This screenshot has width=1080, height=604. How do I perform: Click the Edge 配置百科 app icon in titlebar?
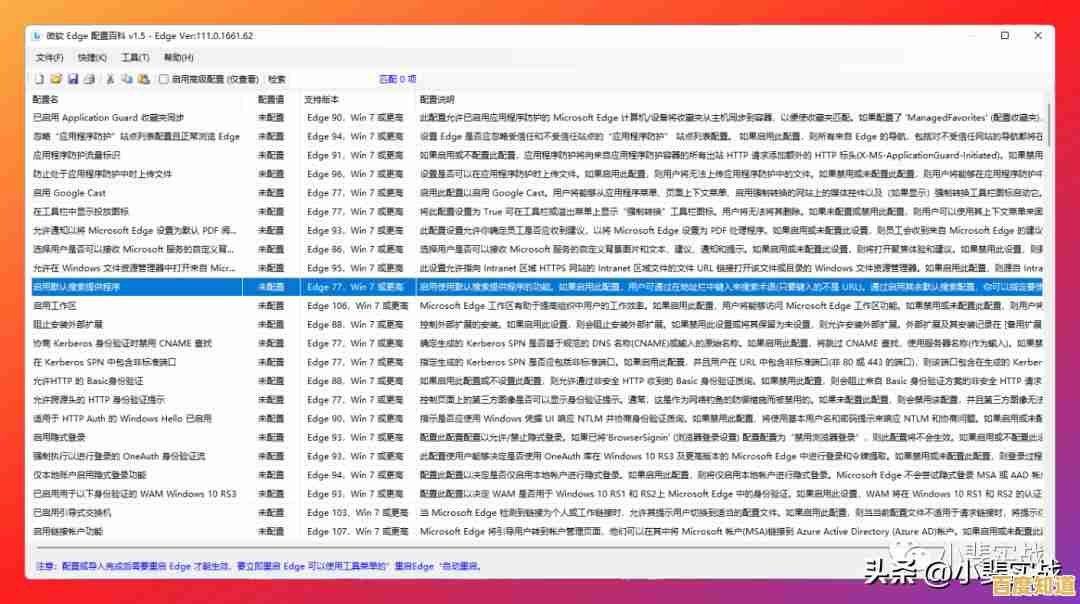click(x=35, y=35)
